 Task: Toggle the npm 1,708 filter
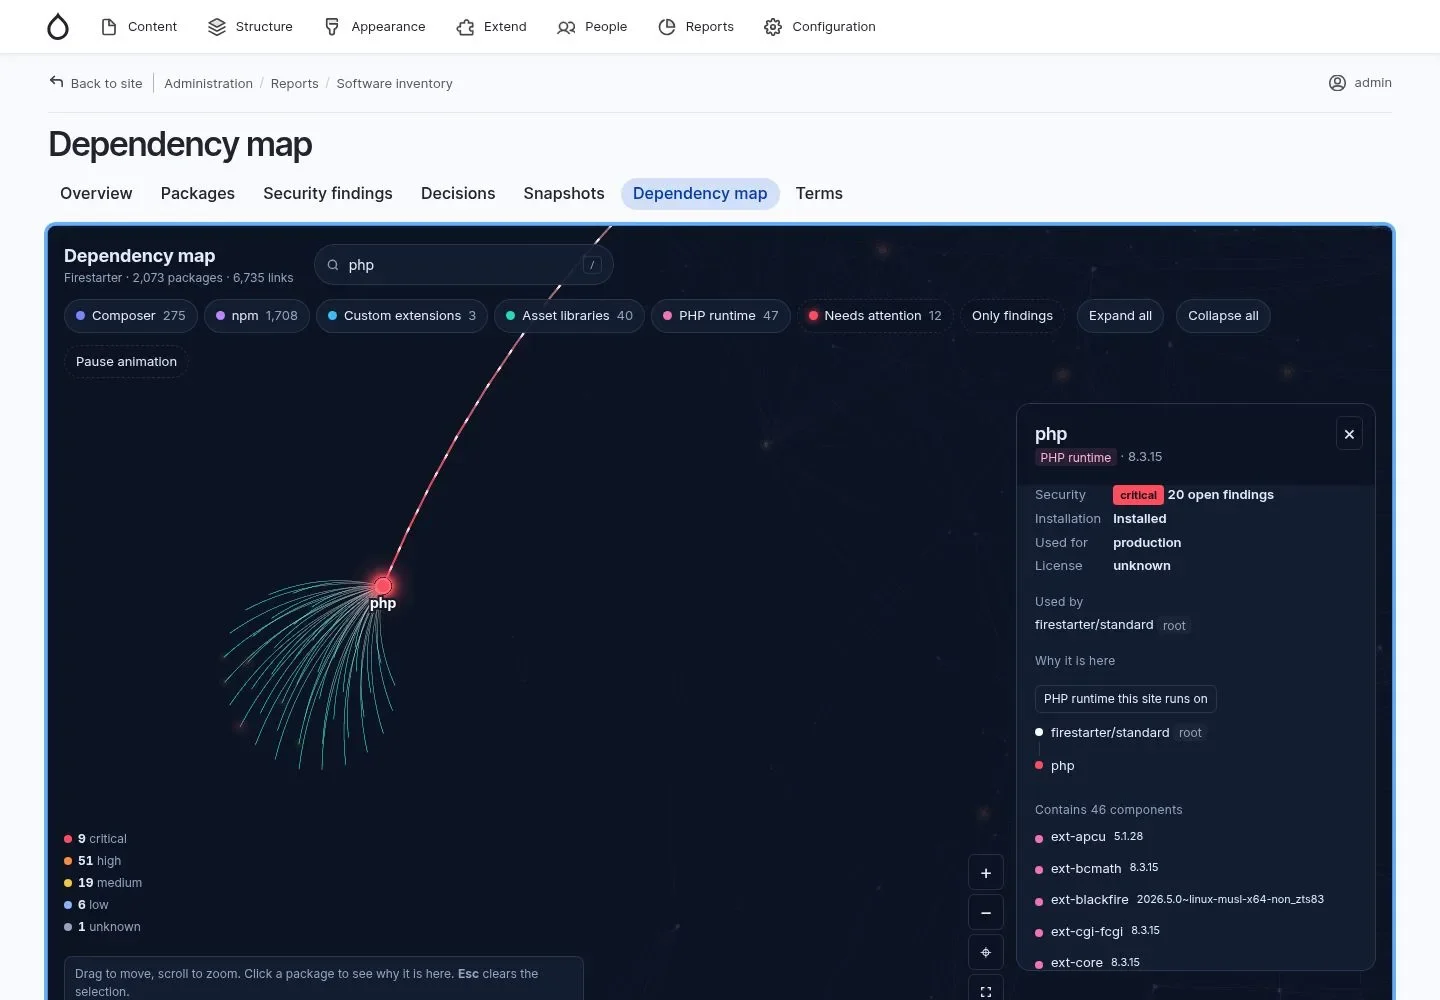[x=257, y=316]
